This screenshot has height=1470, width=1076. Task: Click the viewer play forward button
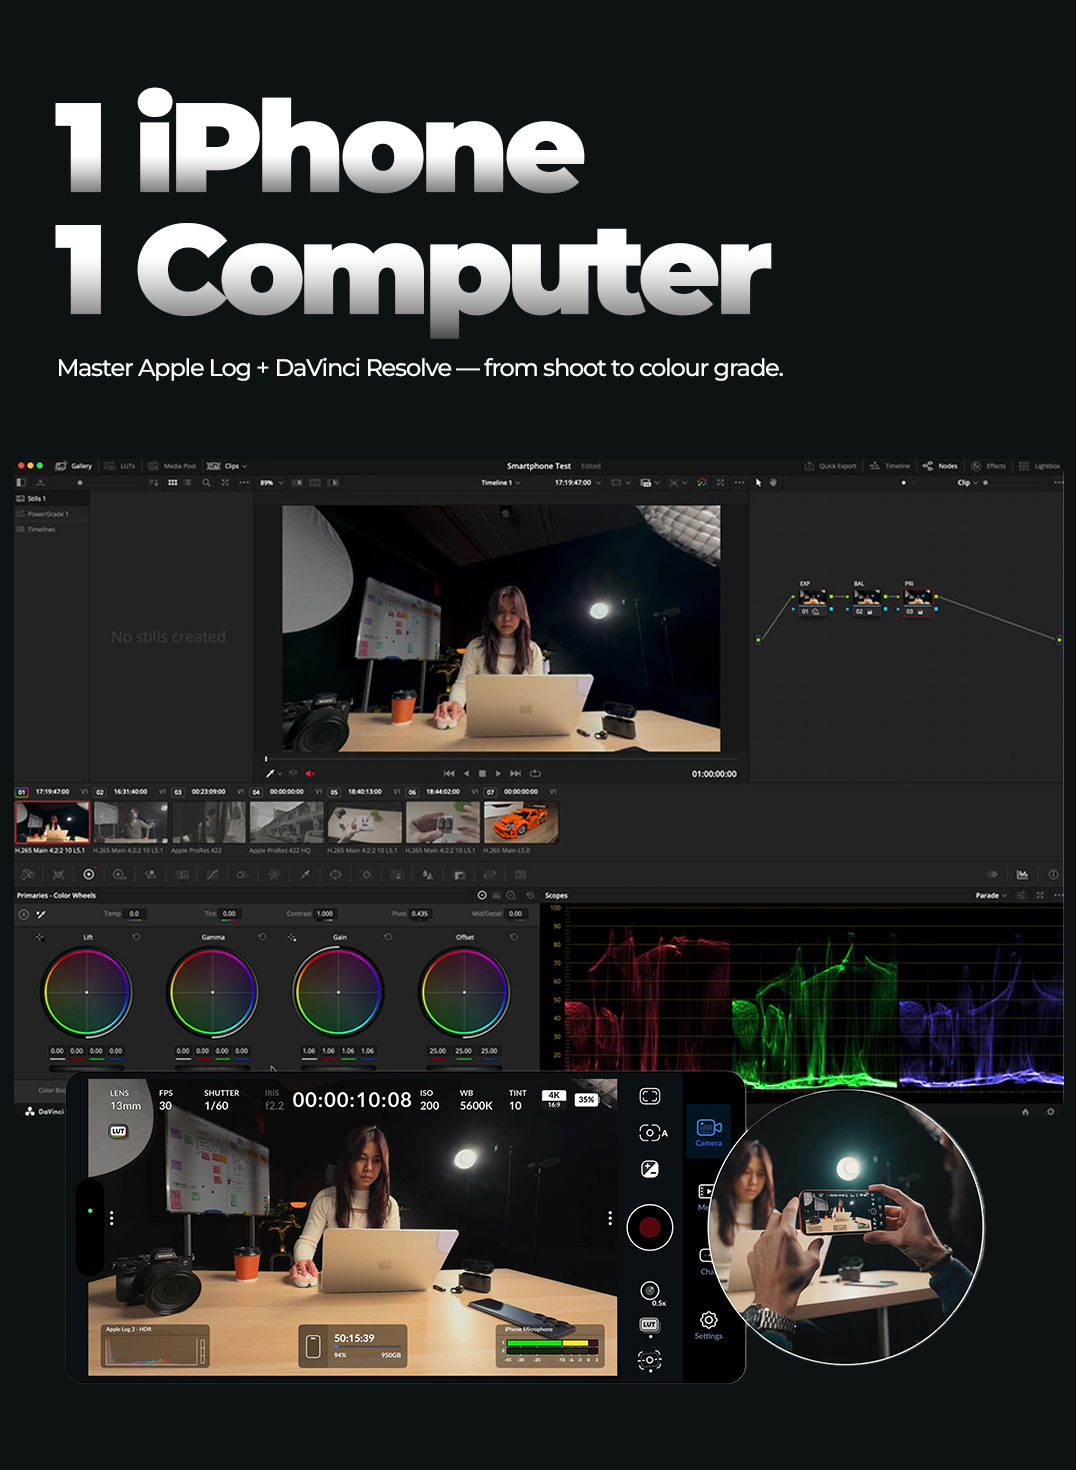click(498, 774)
